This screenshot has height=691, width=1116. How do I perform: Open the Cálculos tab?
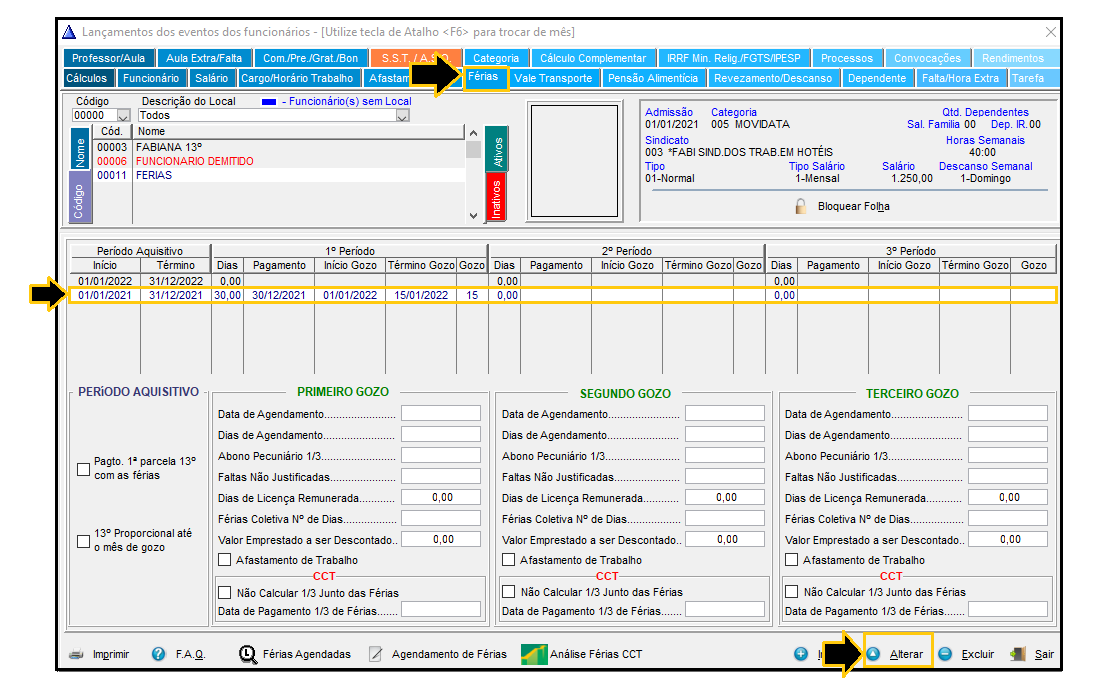tap(86, 78)
